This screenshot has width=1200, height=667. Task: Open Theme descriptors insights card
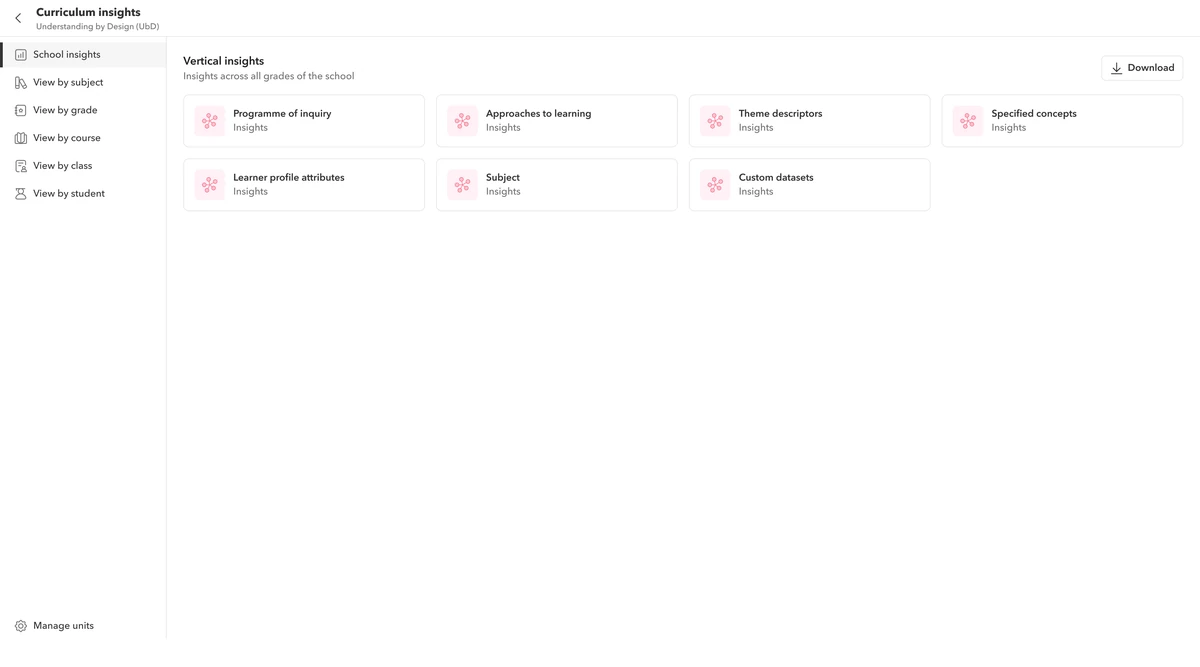810,121
